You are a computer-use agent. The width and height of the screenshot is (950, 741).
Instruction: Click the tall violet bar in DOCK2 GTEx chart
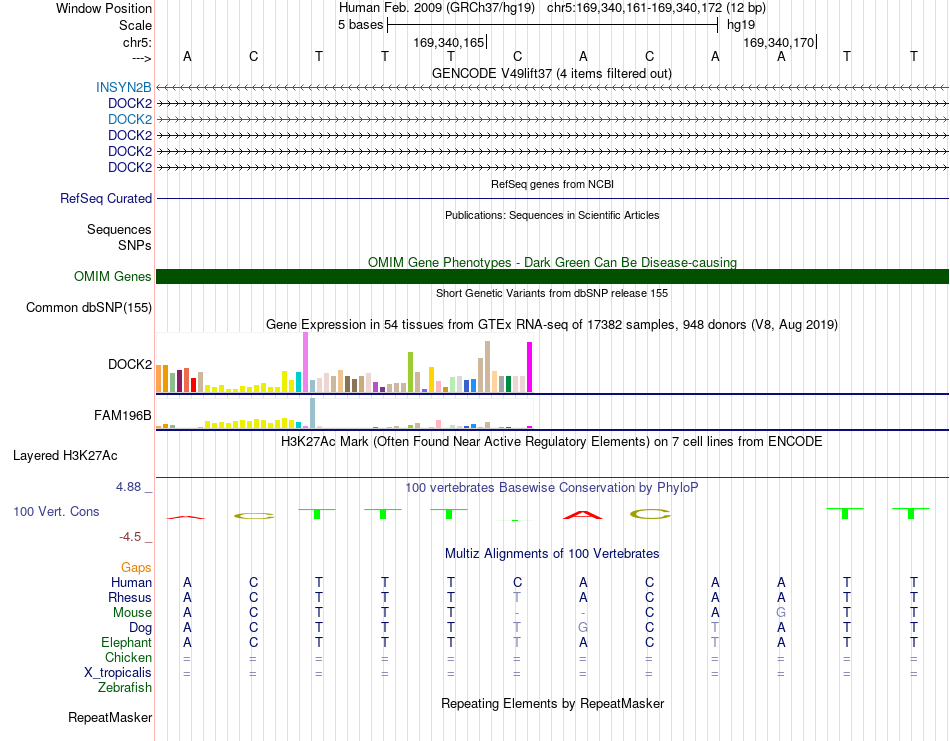305,362
